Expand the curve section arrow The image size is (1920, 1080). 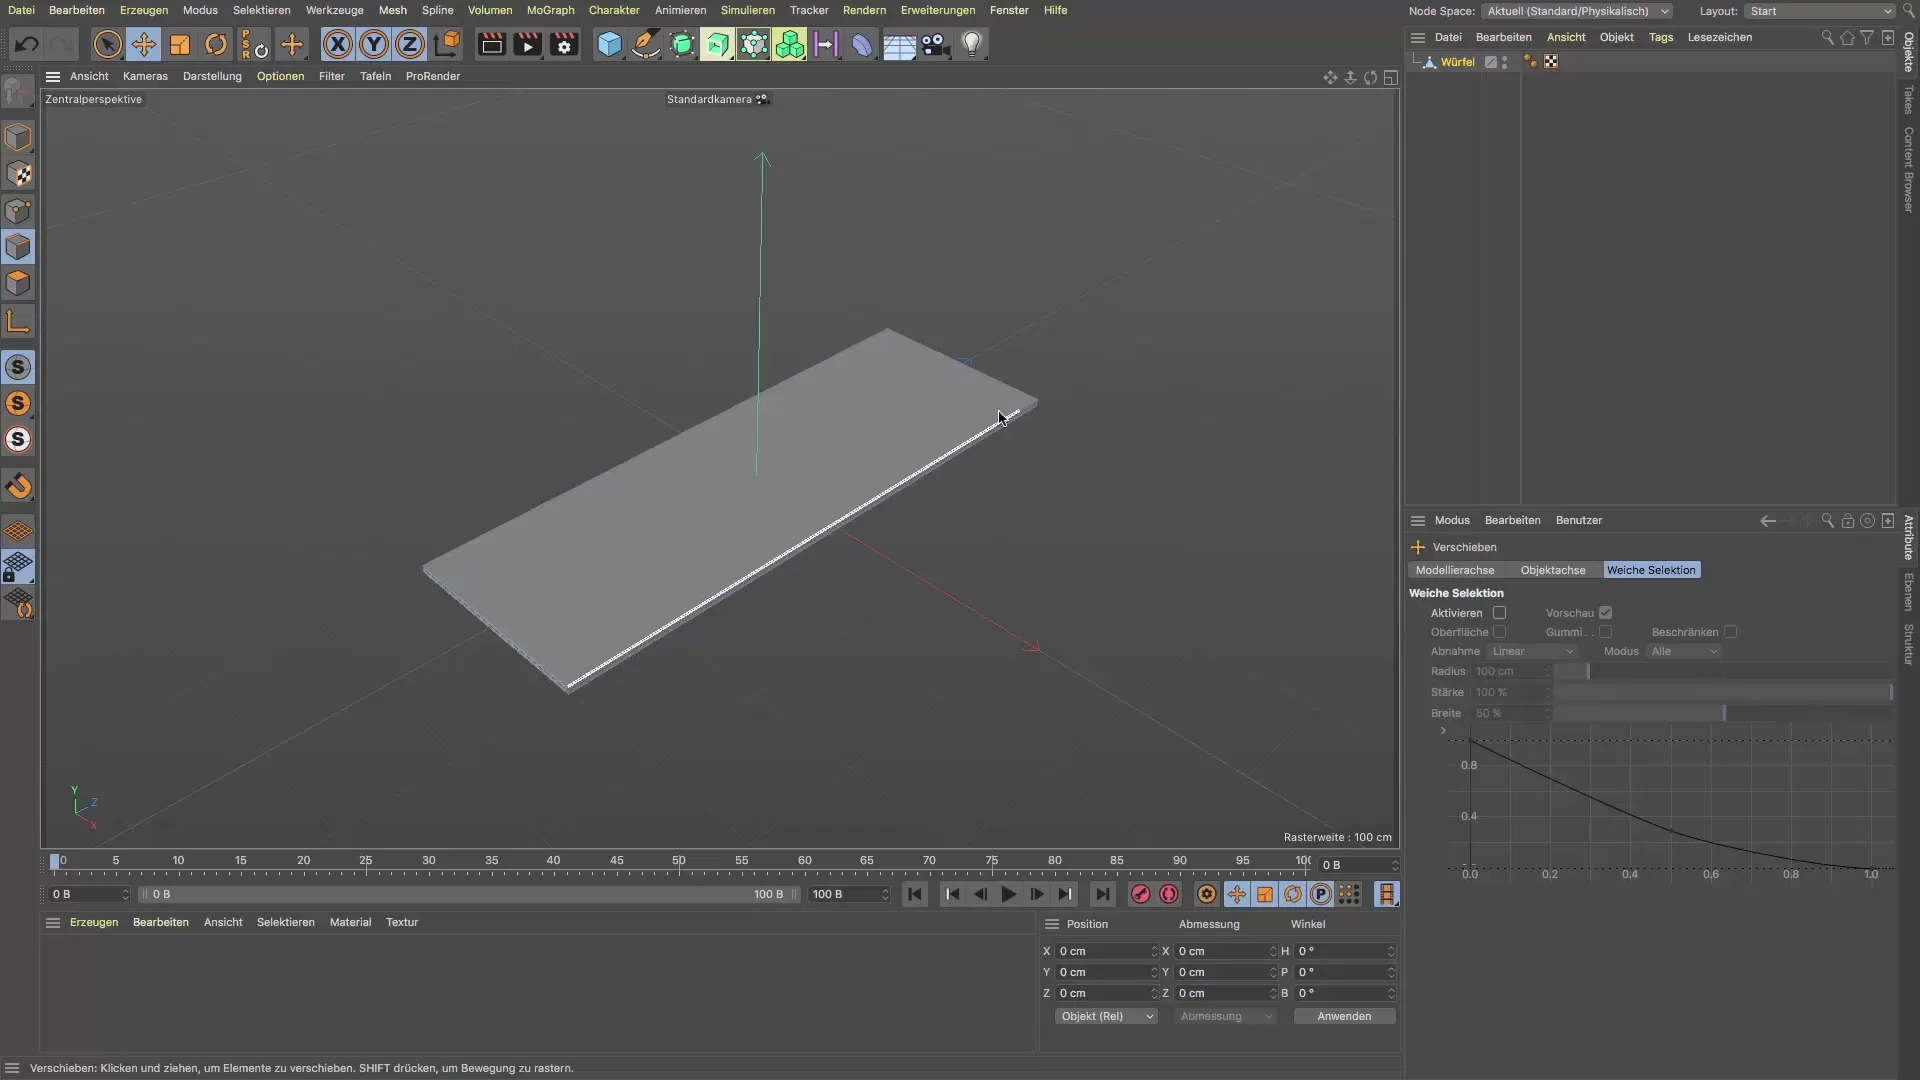(x=1443, y=731)
